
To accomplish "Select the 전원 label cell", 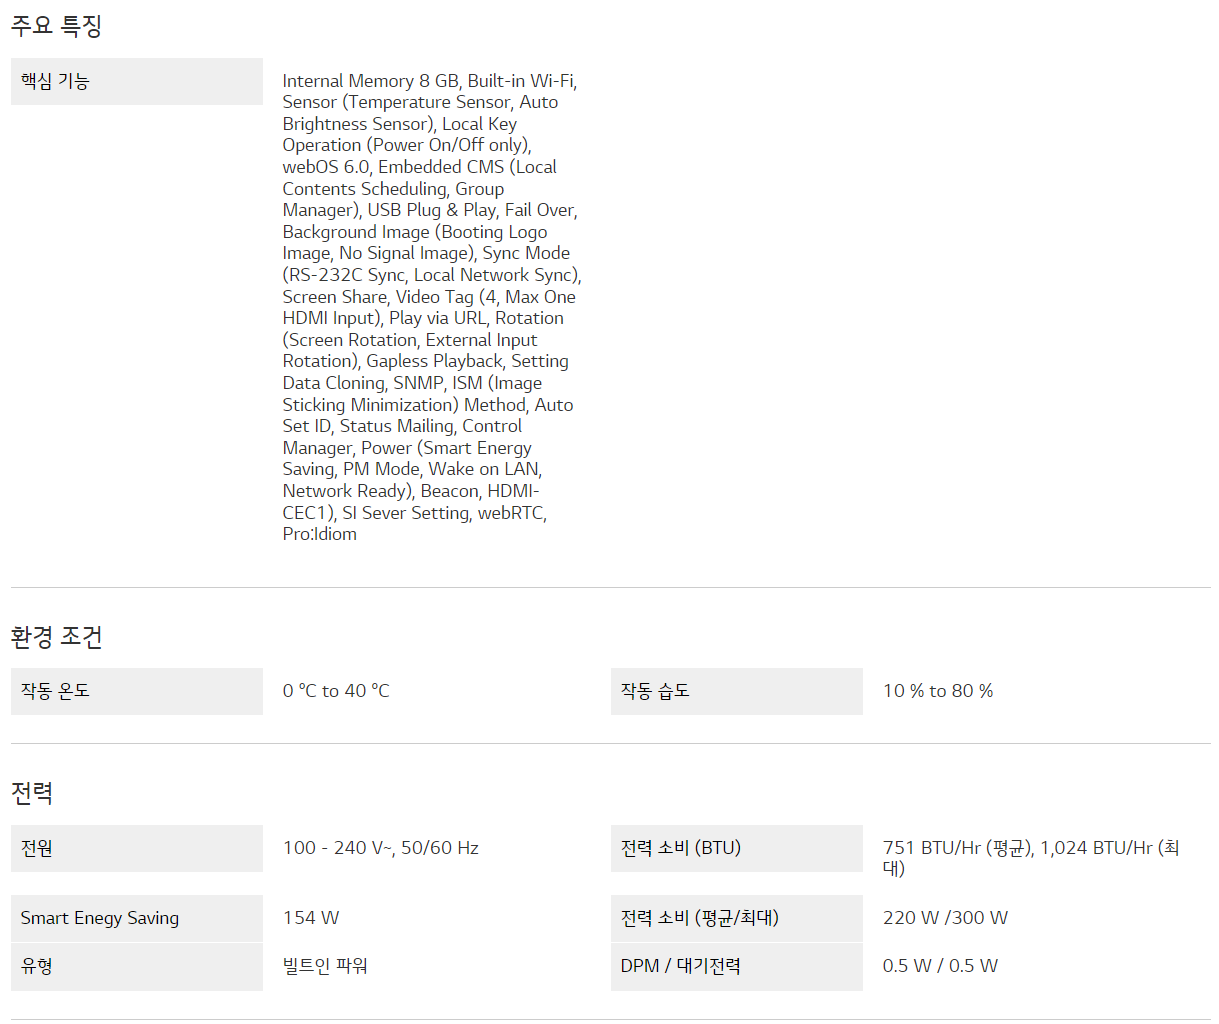I will coord(136,848).
